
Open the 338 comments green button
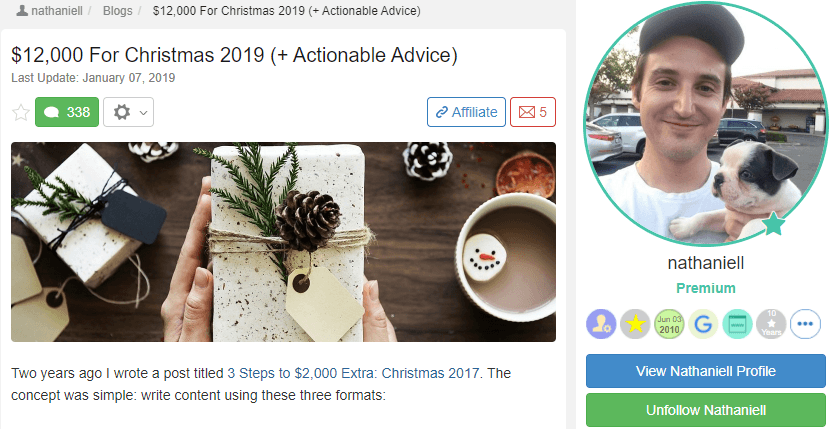coord(67,112)
